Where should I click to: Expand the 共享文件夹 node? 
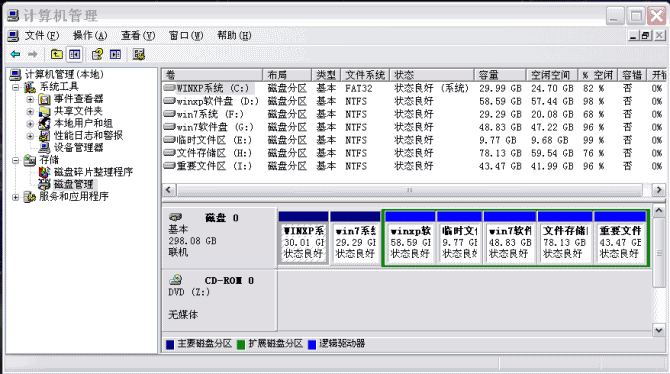coord(30,112)
